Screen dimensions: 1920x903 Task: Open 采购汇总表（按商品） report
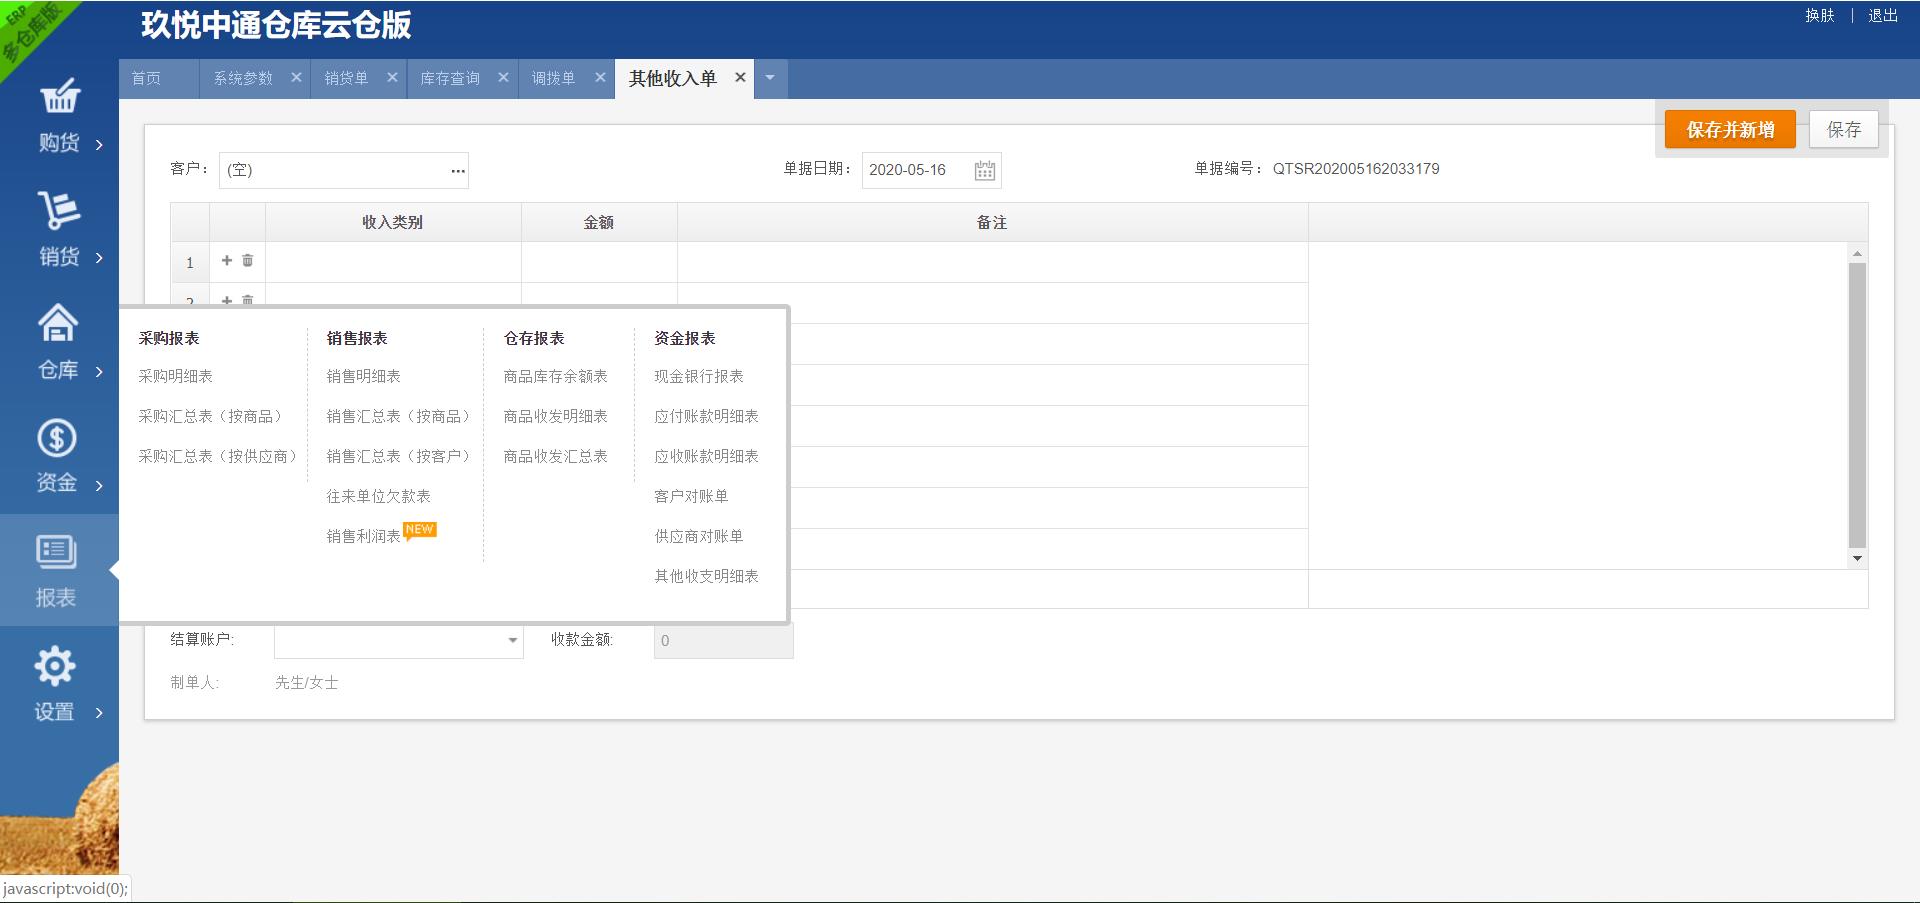211,416
